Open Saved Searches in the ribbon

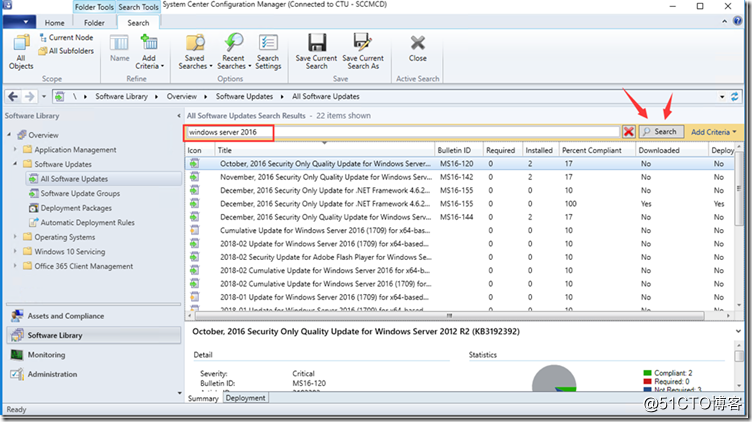coord(195,52)
